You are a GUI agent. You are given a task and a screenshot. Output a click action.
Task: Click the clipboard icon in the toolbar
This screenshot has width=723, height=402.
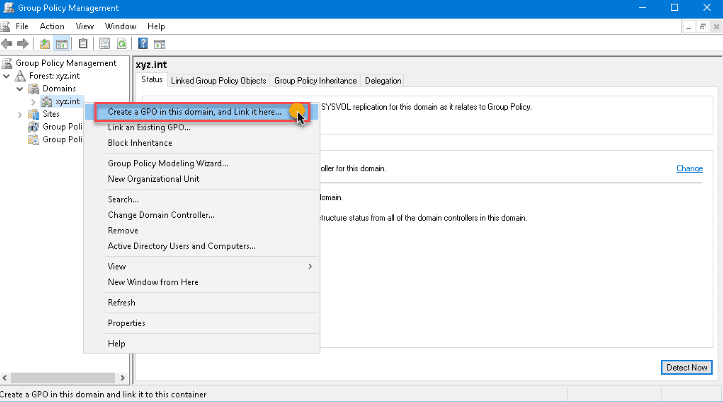pyautogui.click(x=83, y=44)
